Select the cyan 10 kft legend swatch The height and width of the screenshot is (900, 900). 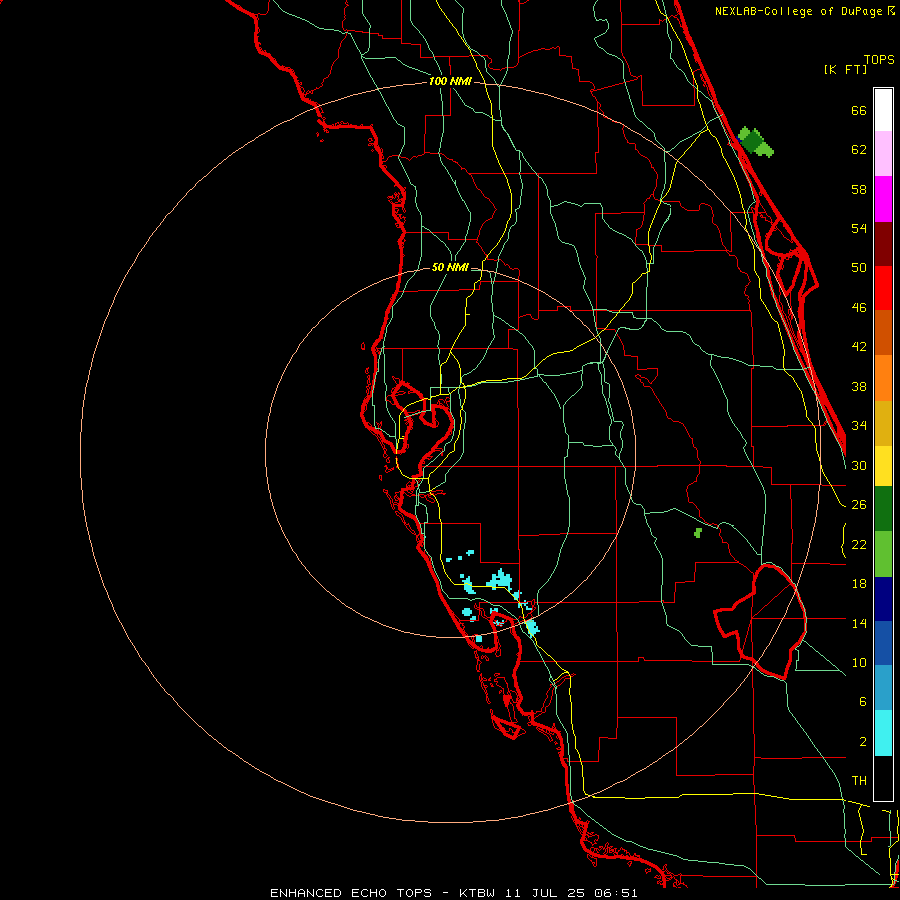tap(883, 733)
